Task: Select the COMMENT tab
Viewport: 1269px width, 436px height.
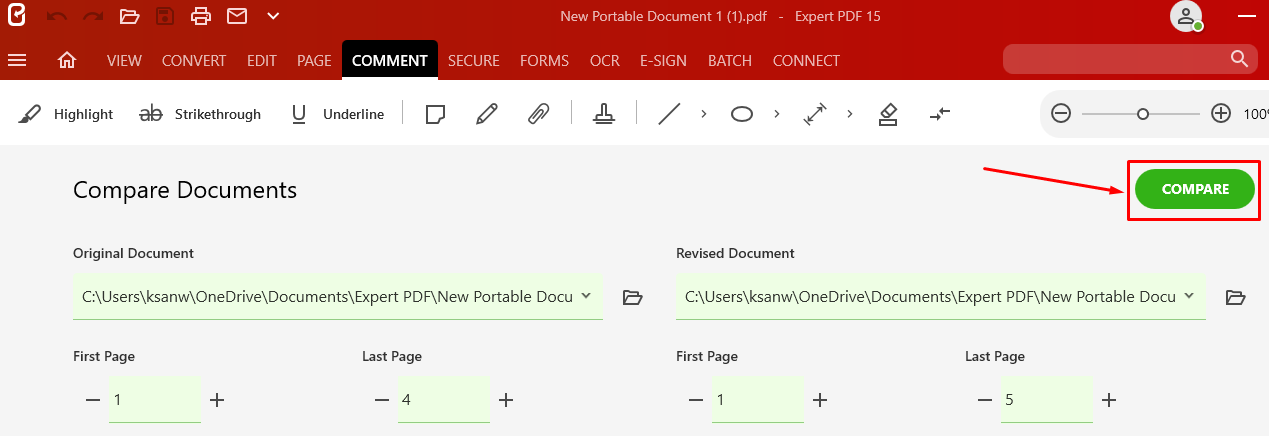Action: click(x=390, y=60)
